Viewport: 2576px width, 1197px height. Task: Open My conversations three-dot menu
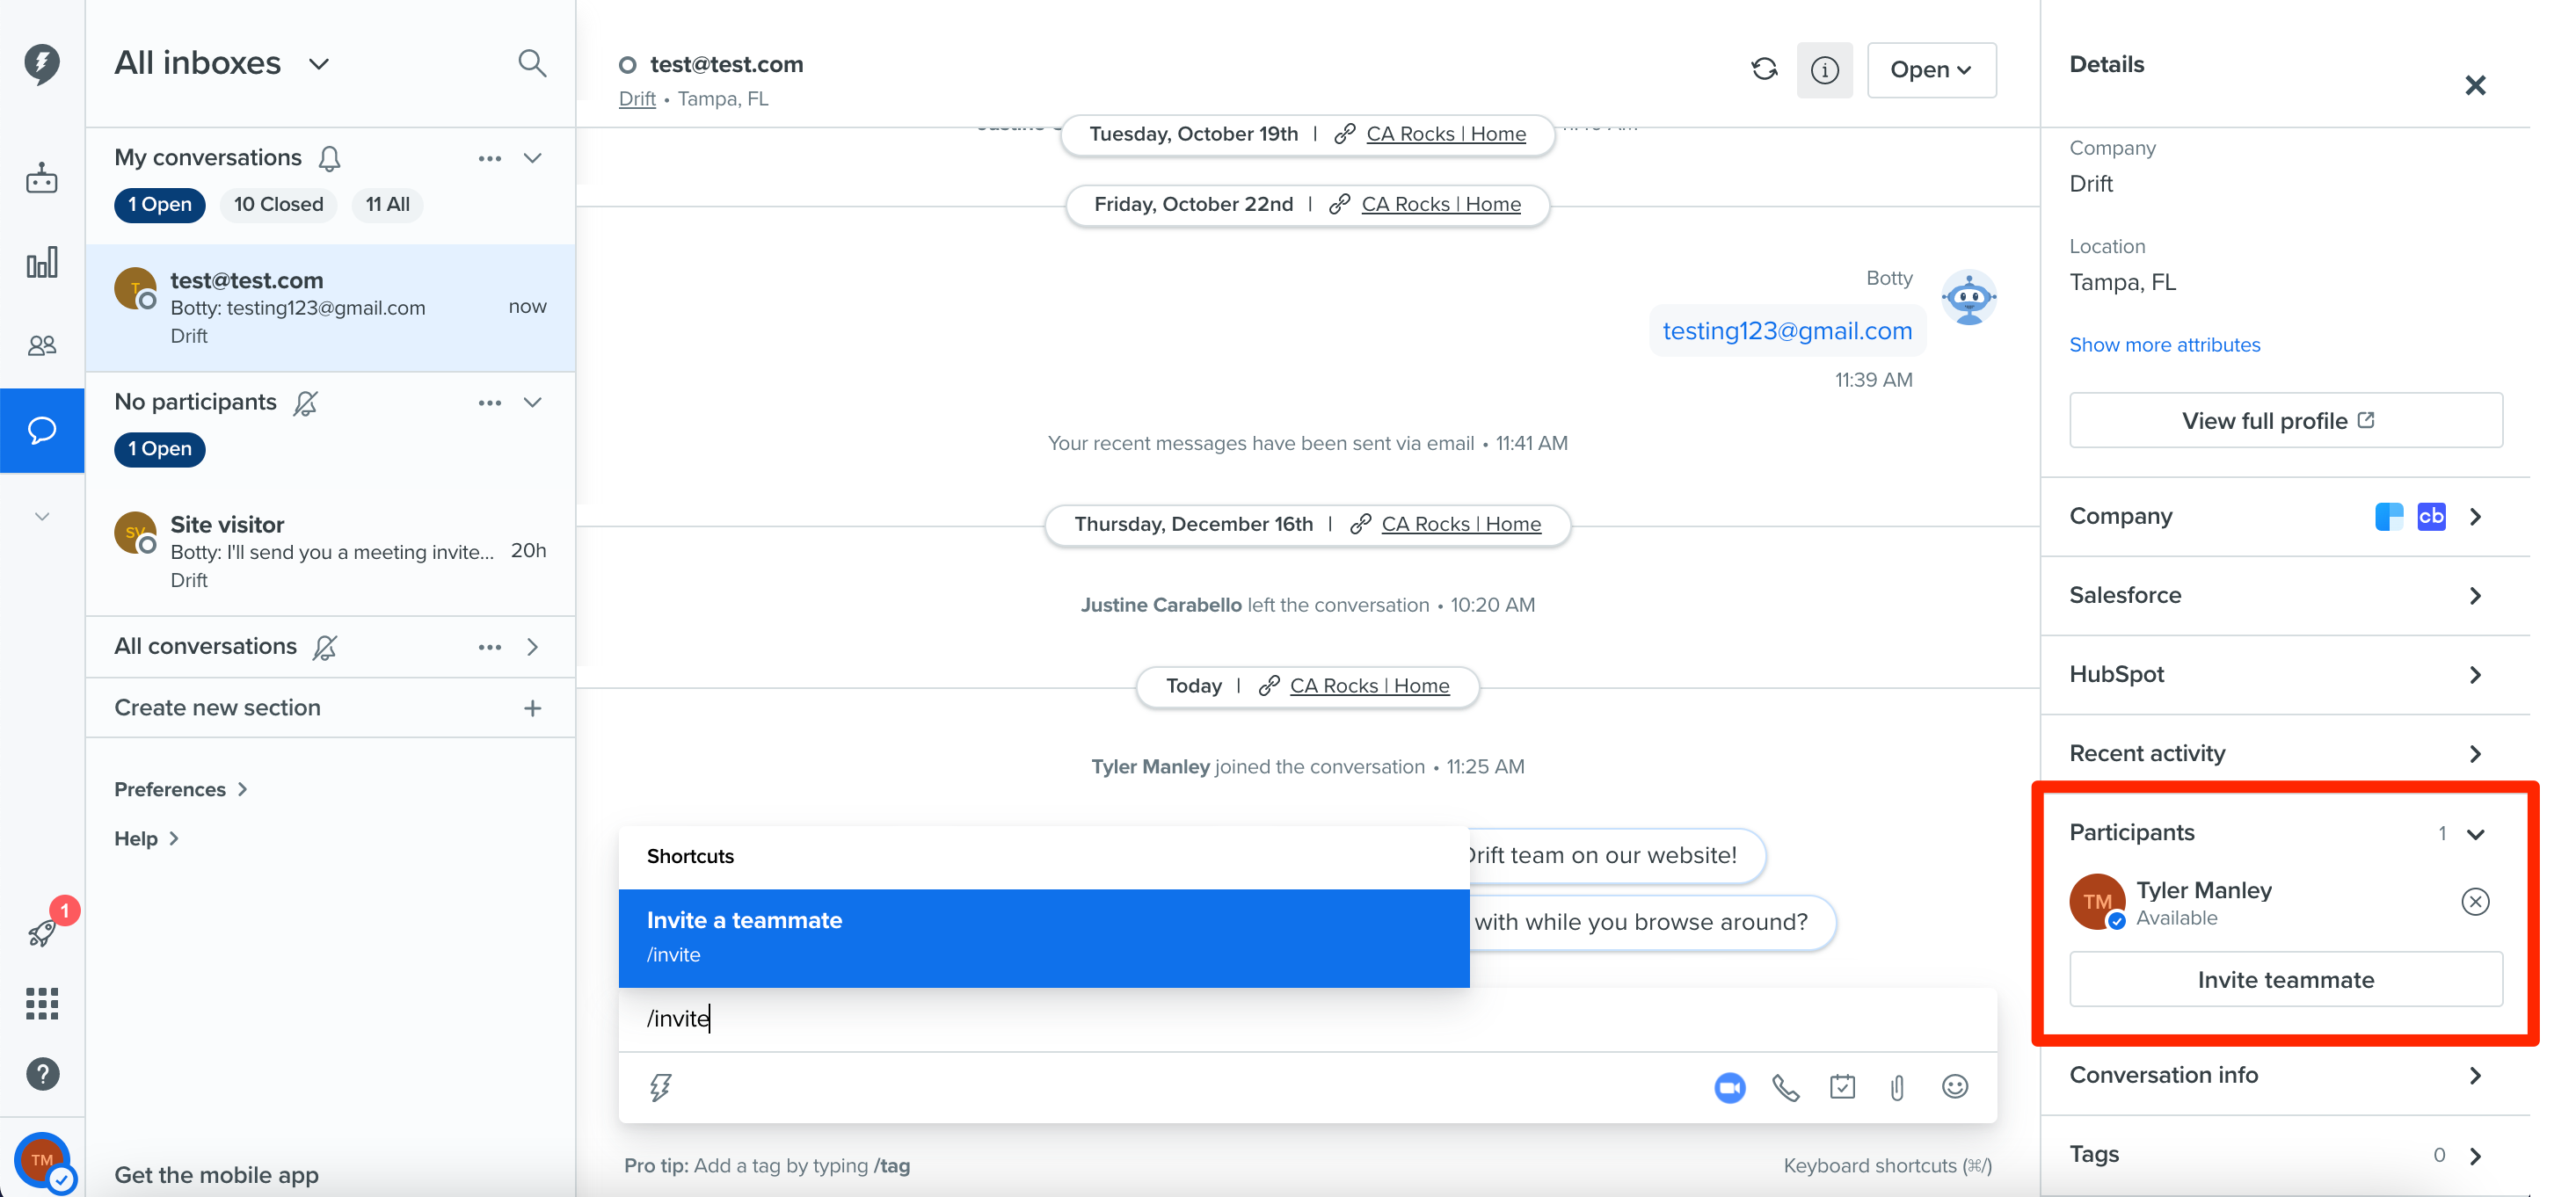[490, 158]
